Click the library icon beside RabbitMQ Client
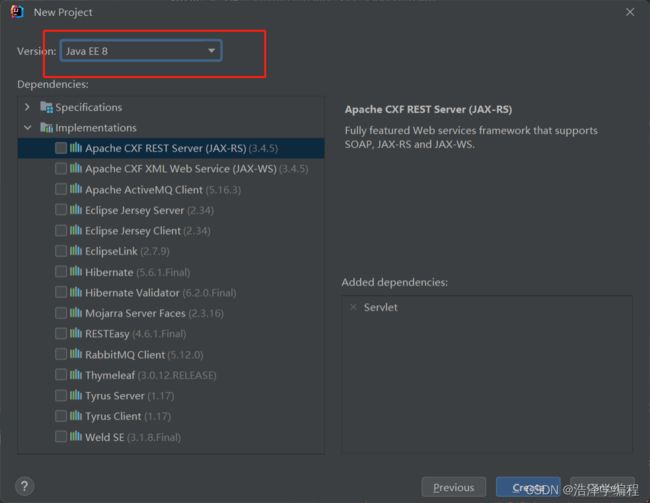 [x=76, y=354]
